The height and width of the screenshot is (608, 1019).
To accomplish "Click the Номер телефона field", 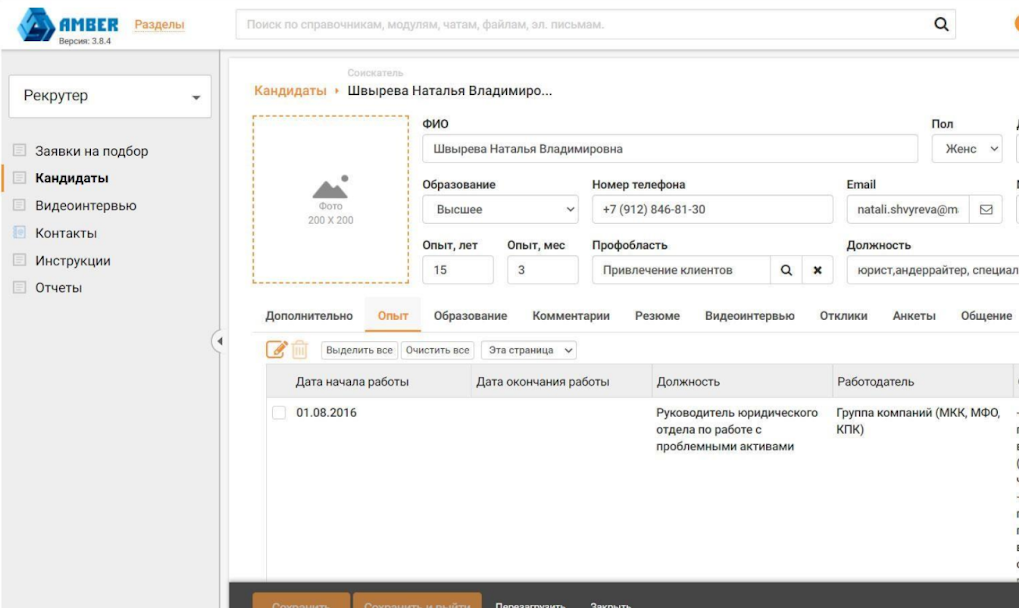I will 712,209.
